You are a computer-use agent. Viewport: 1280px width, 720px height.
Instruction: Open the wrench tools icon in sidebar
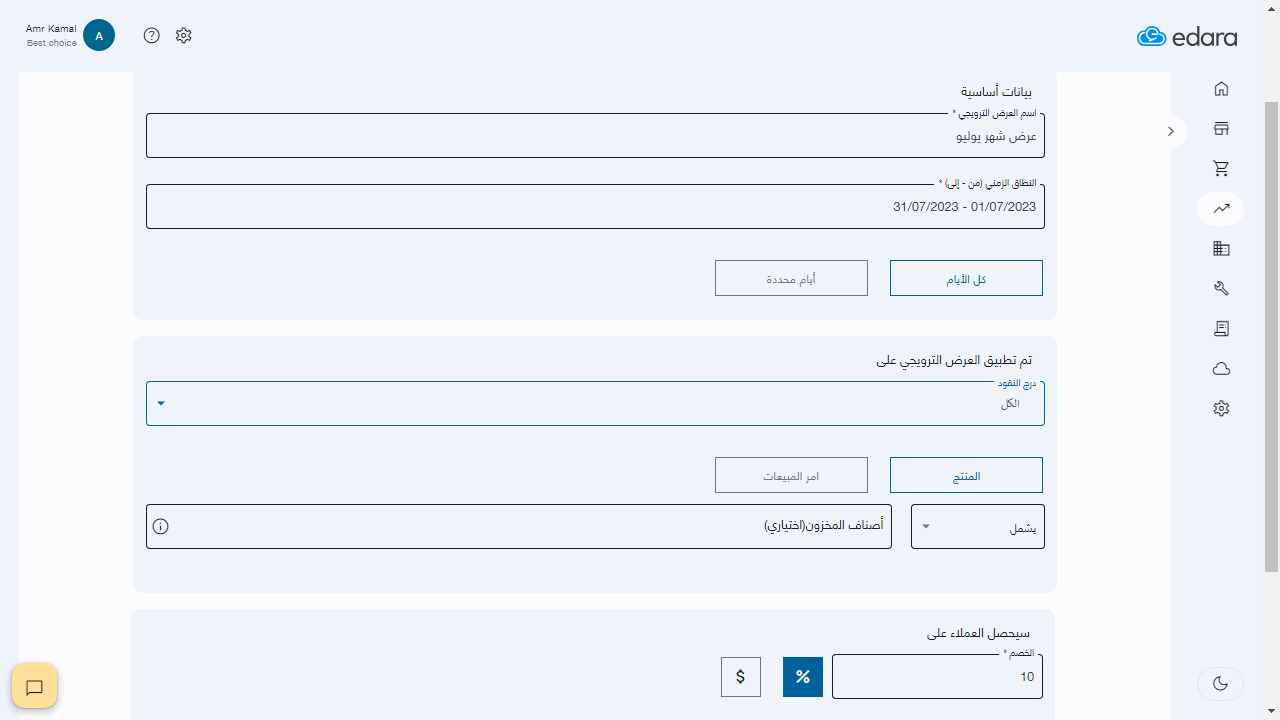pyautogui.click(x=1220, y=289)
